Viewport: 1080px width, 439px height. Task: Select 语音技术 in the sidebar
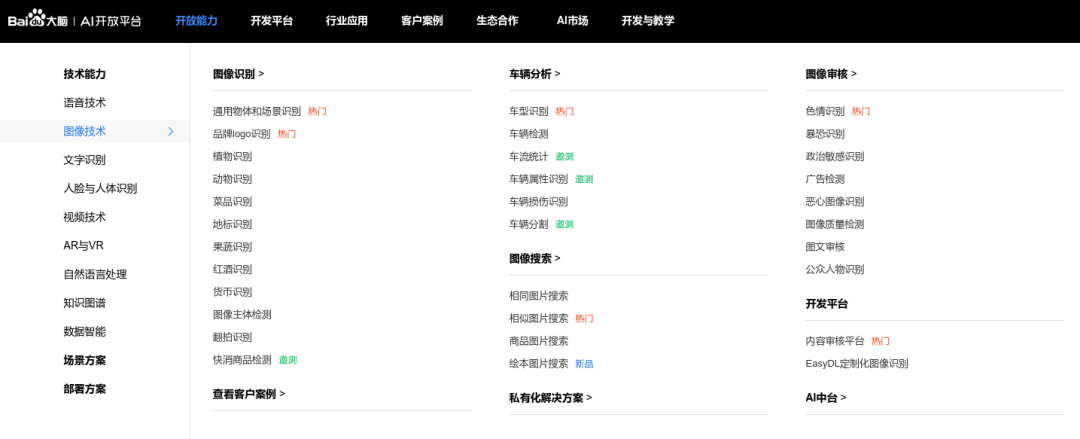pyautogui.click(x=85, y=103)
